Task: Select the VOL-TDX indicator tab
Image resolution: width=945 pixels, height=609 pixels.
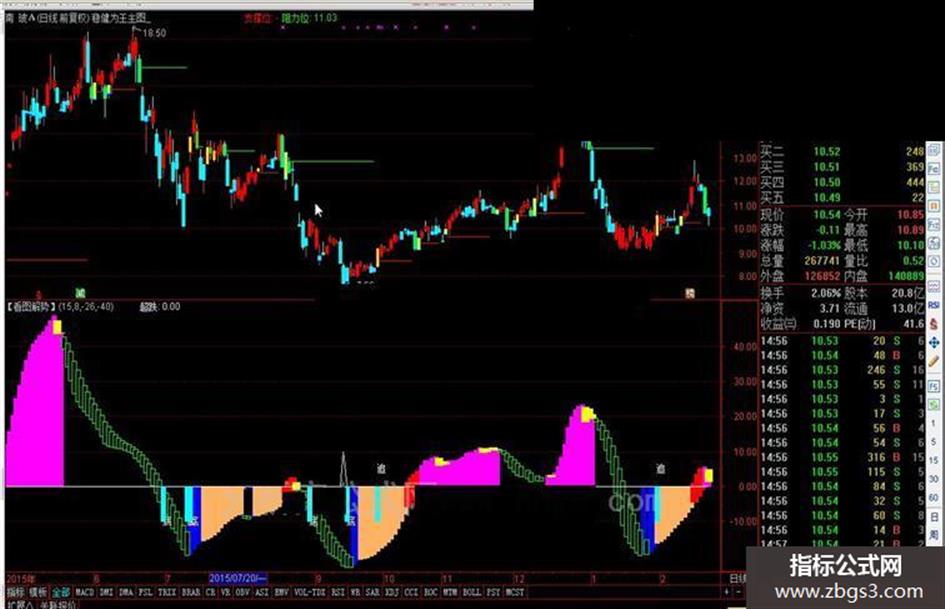Action: tap(310, 593)
